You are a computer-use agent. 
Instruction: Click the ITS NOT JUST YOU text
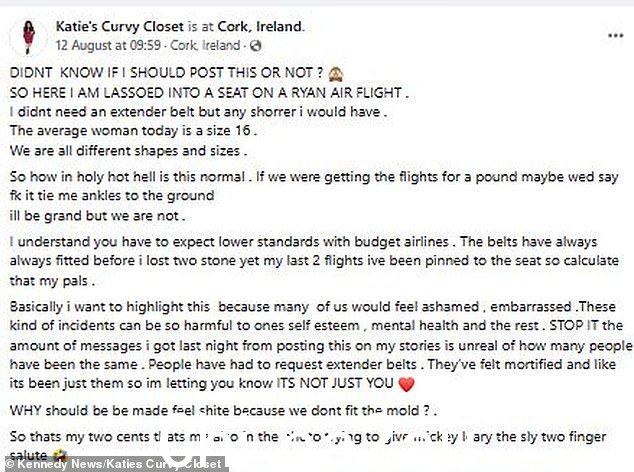point(335,383)
